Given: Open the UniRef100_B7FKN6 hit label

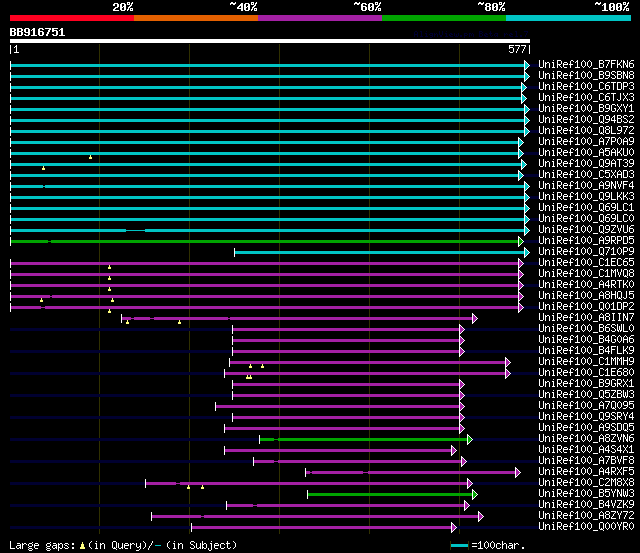Looking at the screenshot, I should pos(586,64).
